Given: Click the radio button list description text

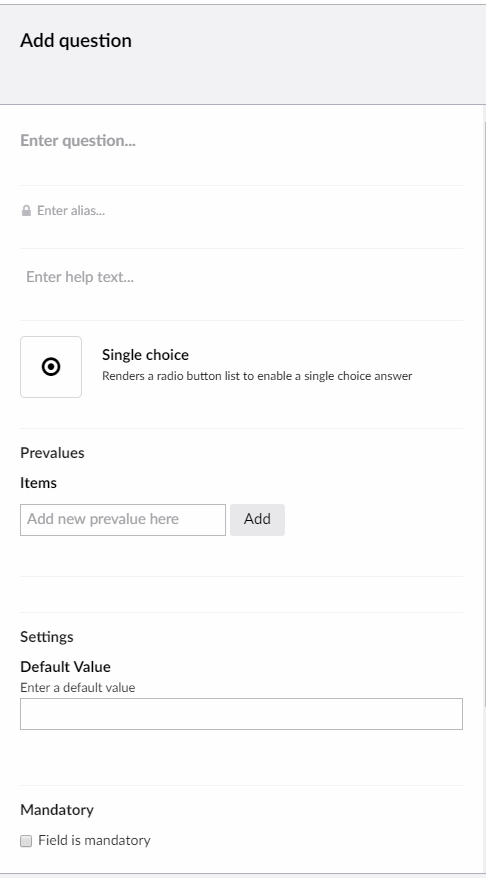Looking at the screenshot, I should pos(257,376).
